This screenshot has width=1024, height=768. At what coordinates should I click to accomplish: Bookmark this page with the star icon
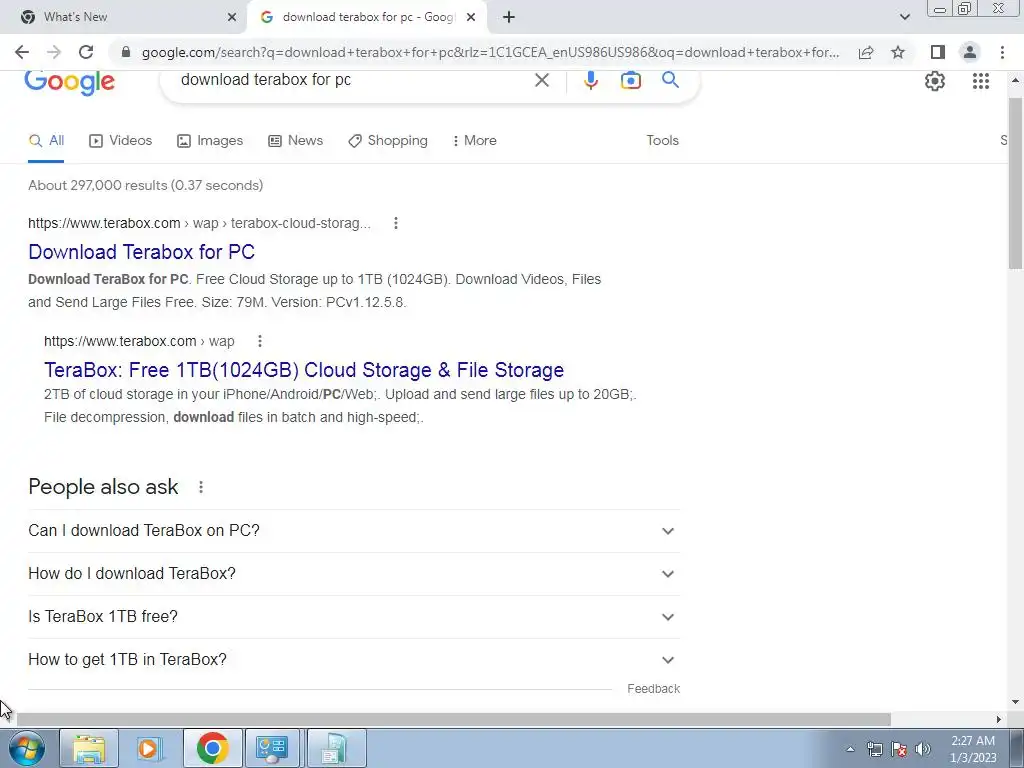pyautogui.click(x=898, y=52)
